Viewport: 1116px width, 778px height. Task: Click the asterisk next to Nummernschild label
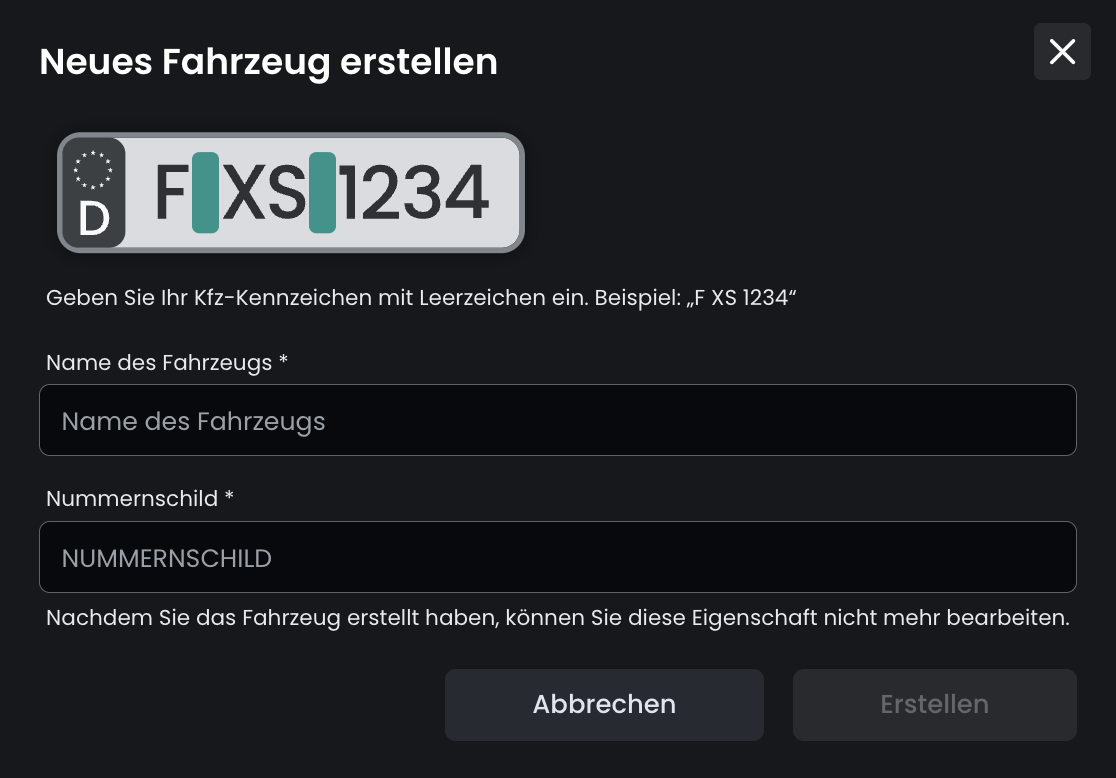[x=229, y=496]
